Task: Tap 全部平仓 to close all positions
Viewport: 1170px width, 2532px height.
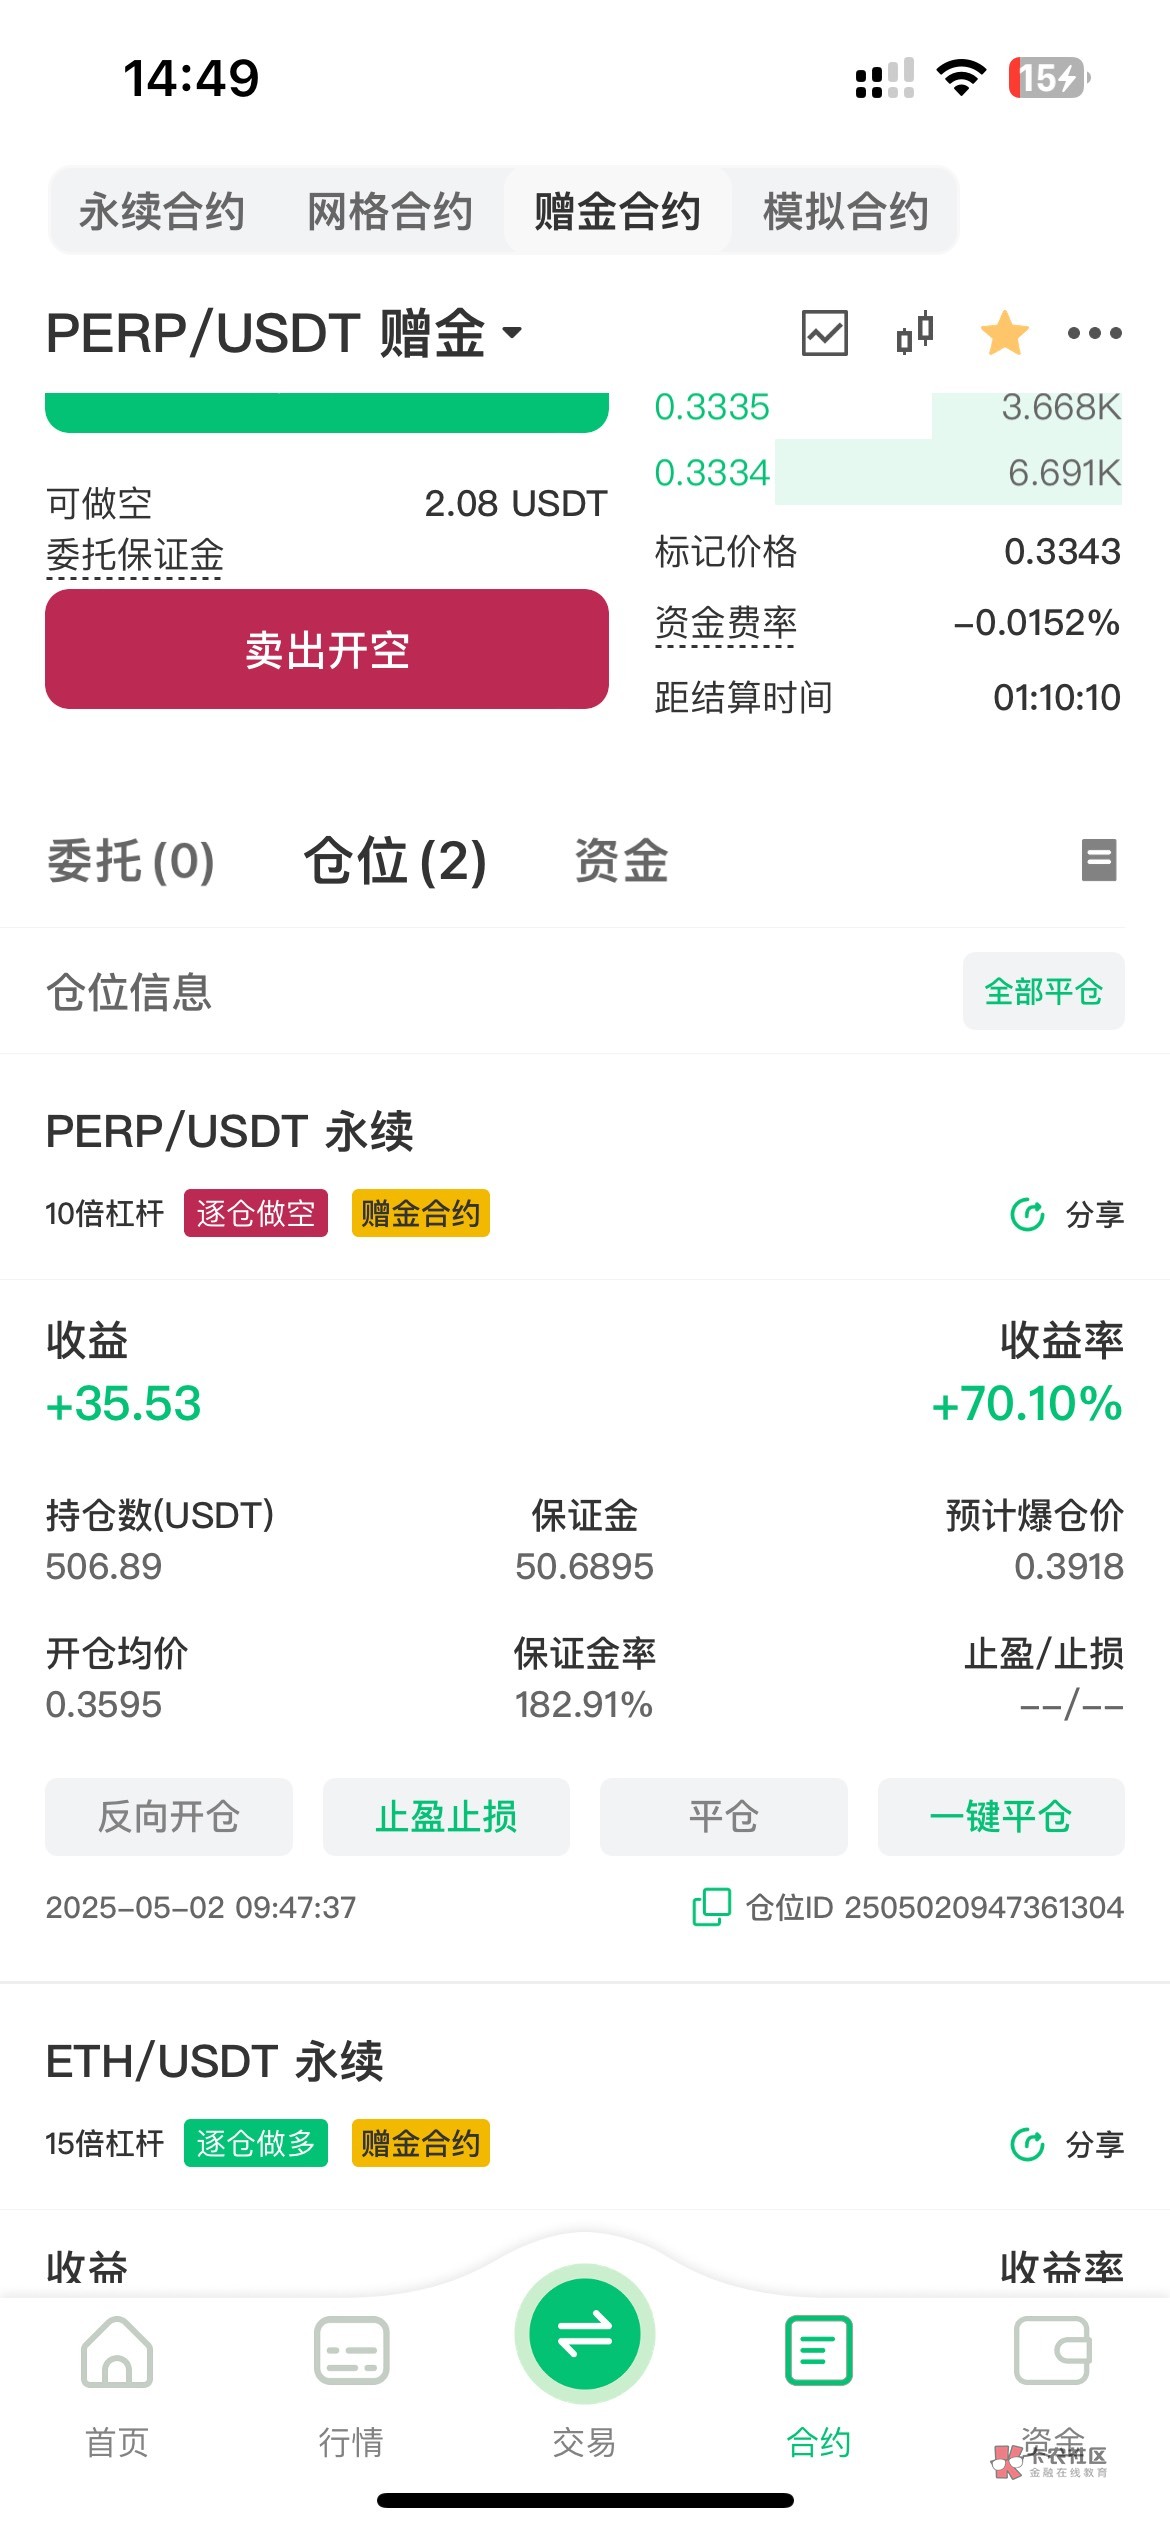Action: [x=1043, y=991]
